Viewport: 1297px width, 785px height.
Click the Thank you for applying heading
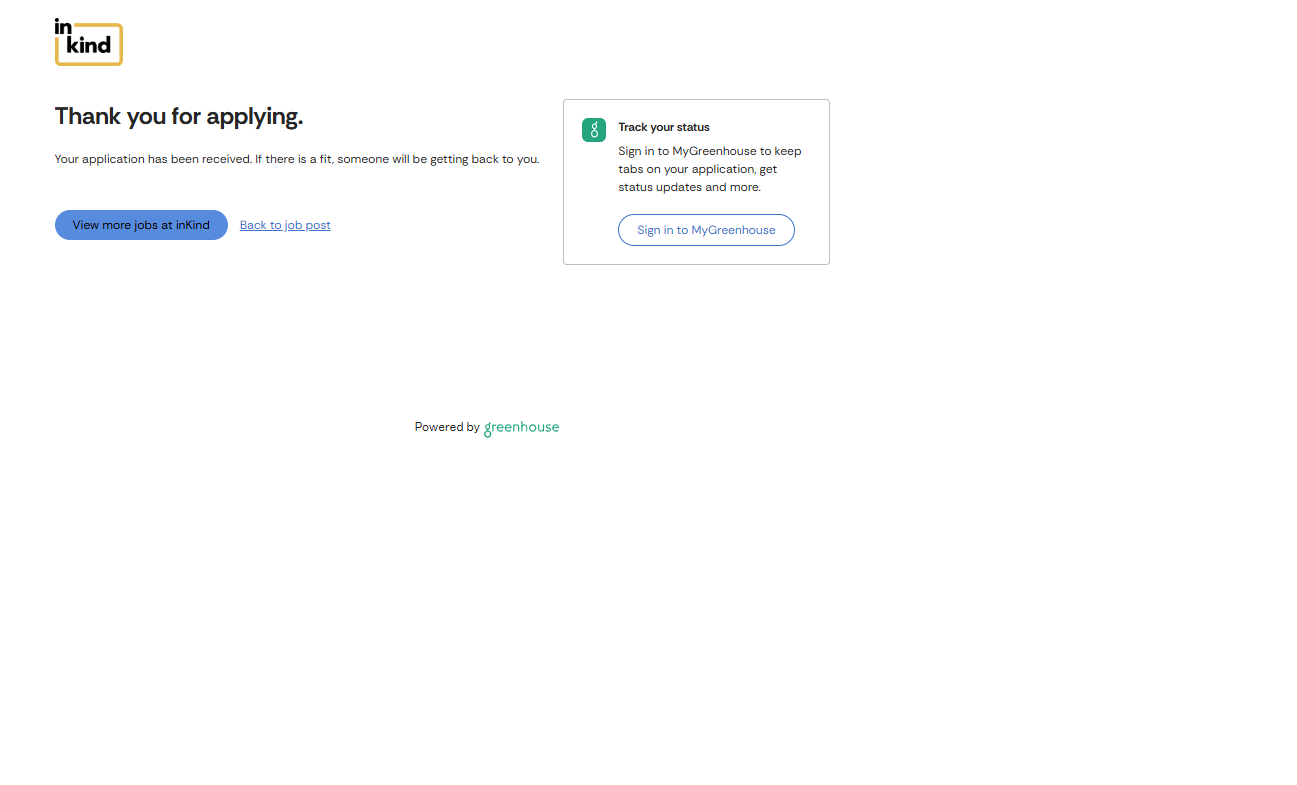pyautogui.click(x=178, y=116)
